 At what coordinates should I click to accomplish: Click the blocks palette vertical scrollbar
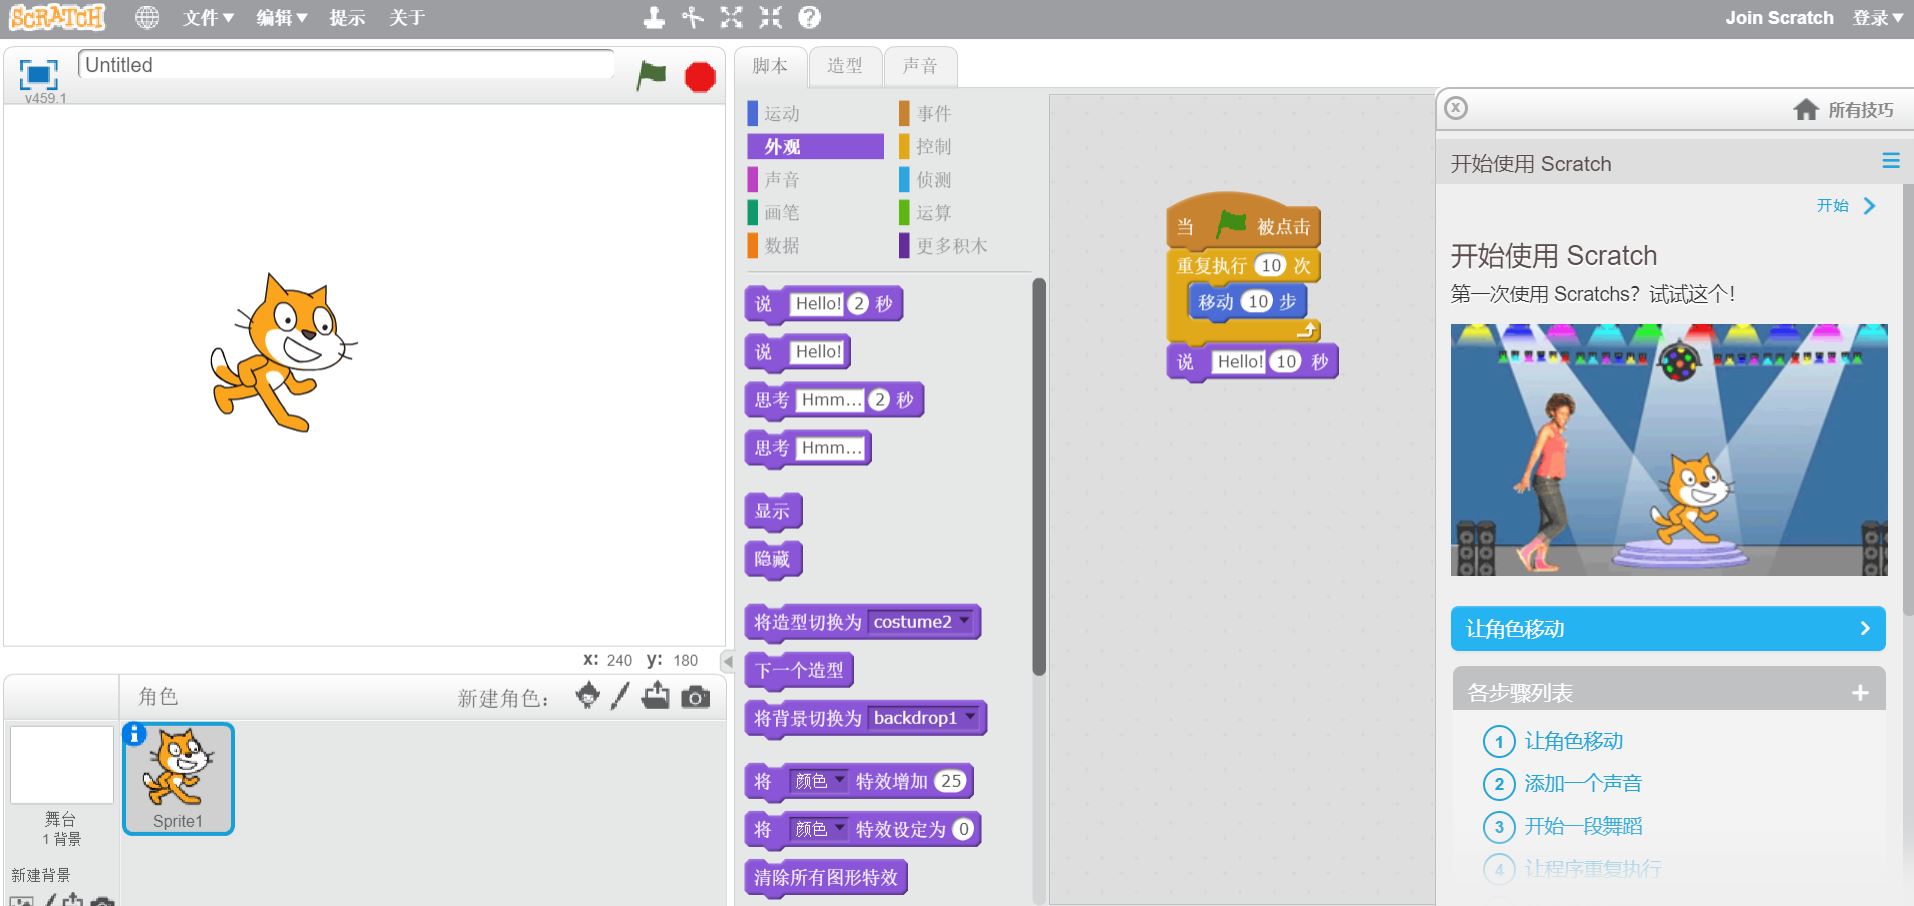click(1039, 477)
